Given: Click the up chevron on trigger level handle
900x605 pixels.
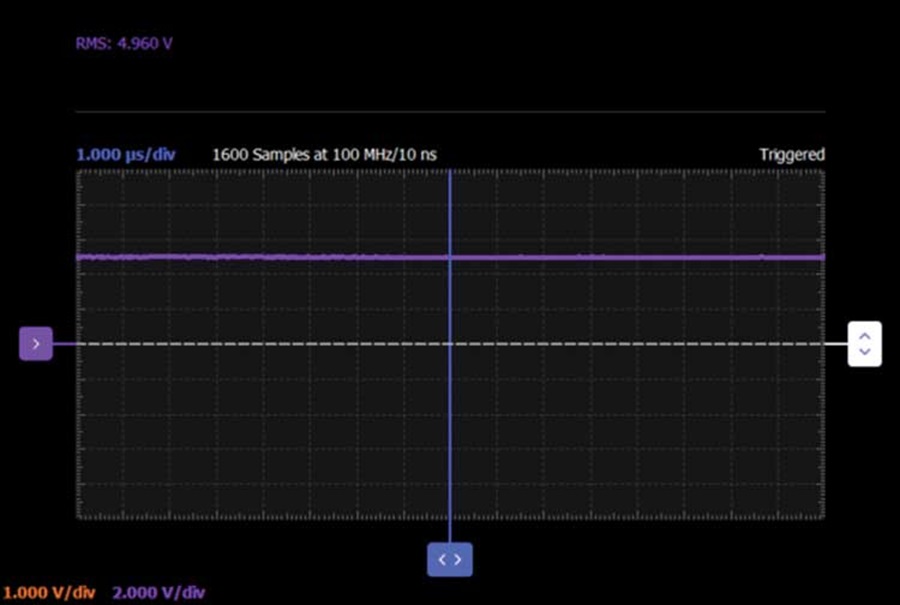Looking at the screenshot, I should click(864, 336).
